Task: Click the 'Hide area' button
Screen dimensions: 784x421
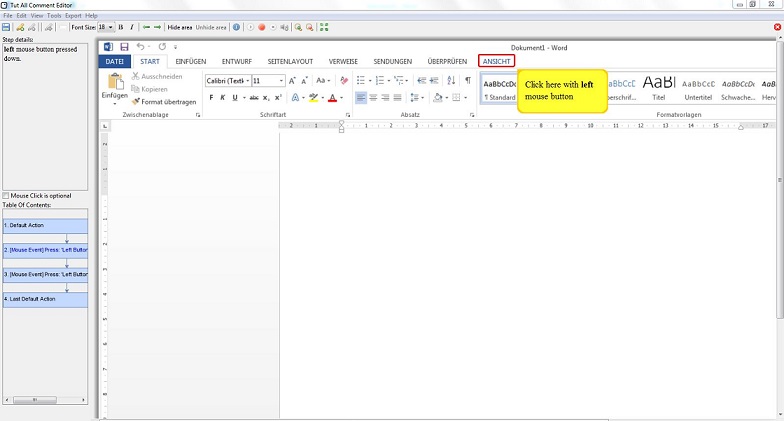Action: pos(180,27)
